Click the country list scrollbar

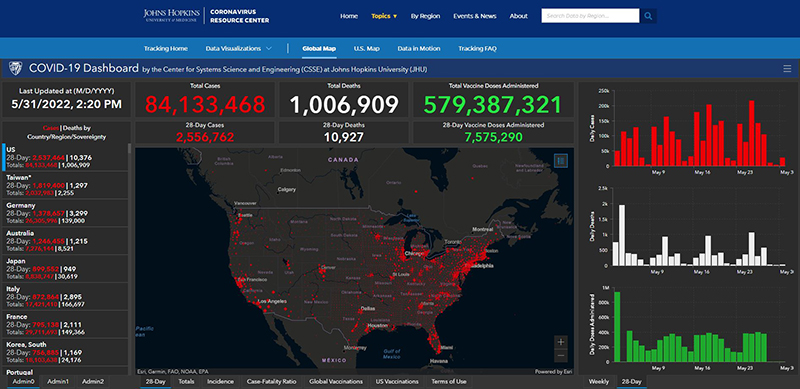[129, 148]
